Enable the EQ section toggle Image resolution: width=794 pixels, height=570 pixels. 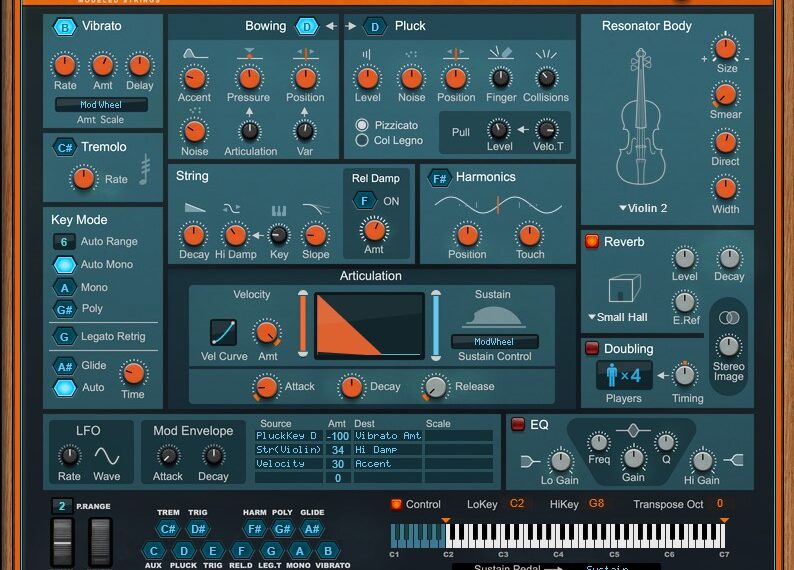(518, 424)
